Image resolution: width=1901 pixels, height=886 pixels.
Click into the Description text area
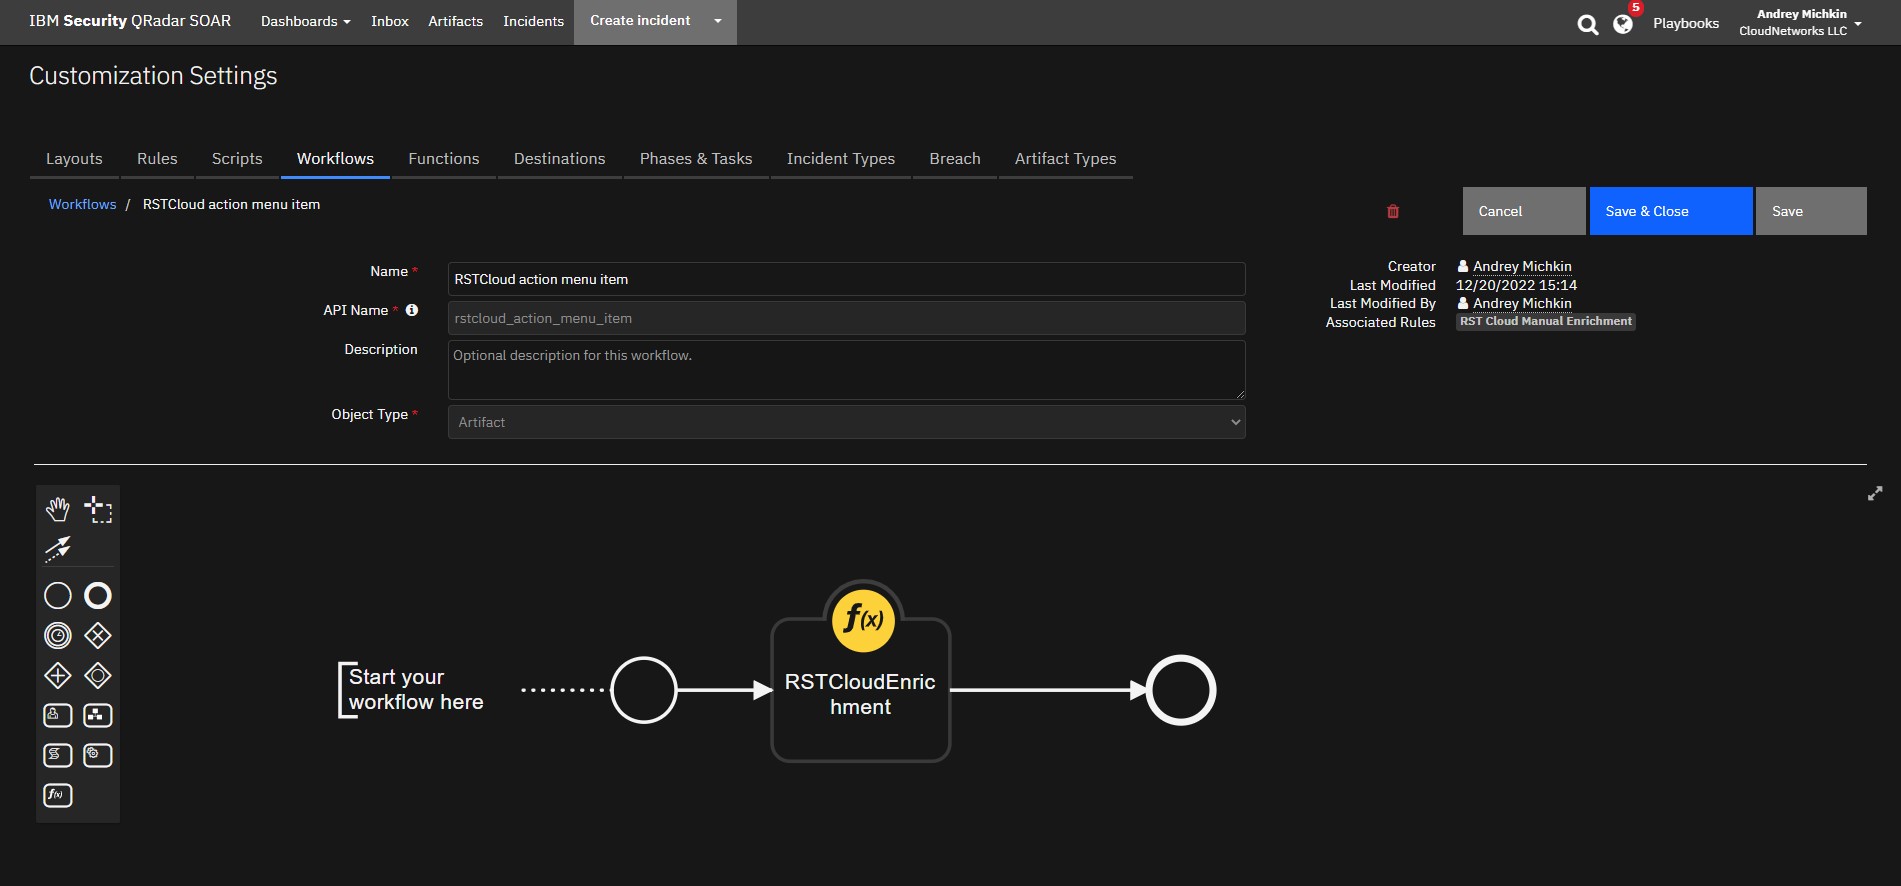click(847, 370)
